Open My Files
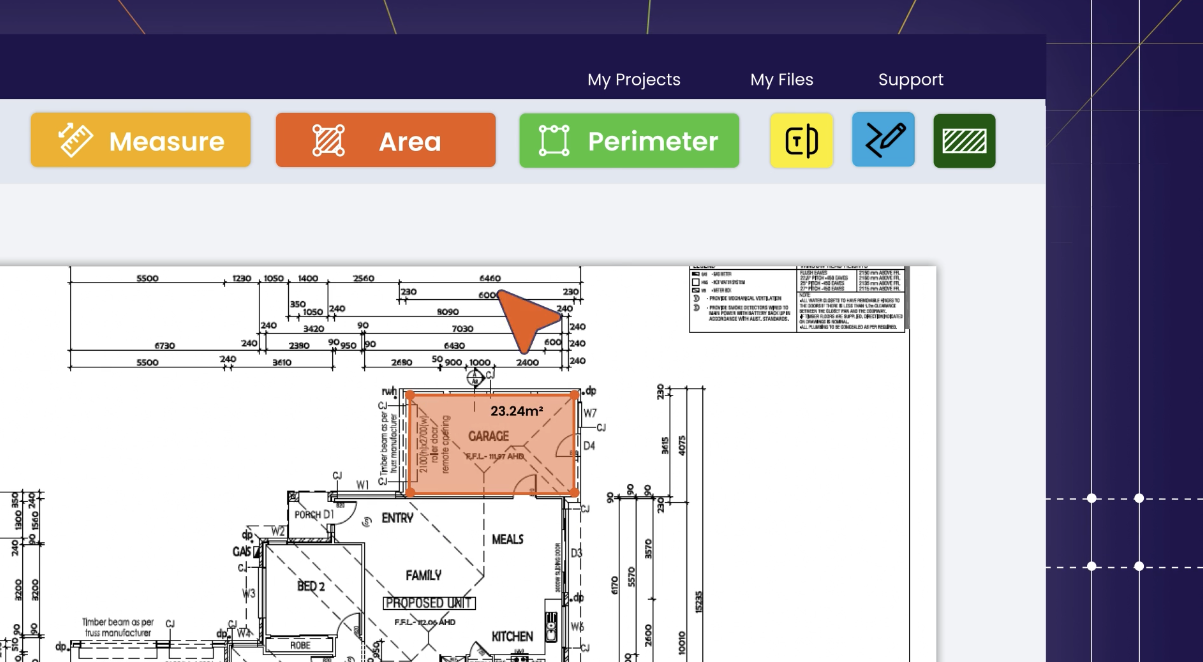This screenshot has width=1203, height=662. (x=782, y=80)
